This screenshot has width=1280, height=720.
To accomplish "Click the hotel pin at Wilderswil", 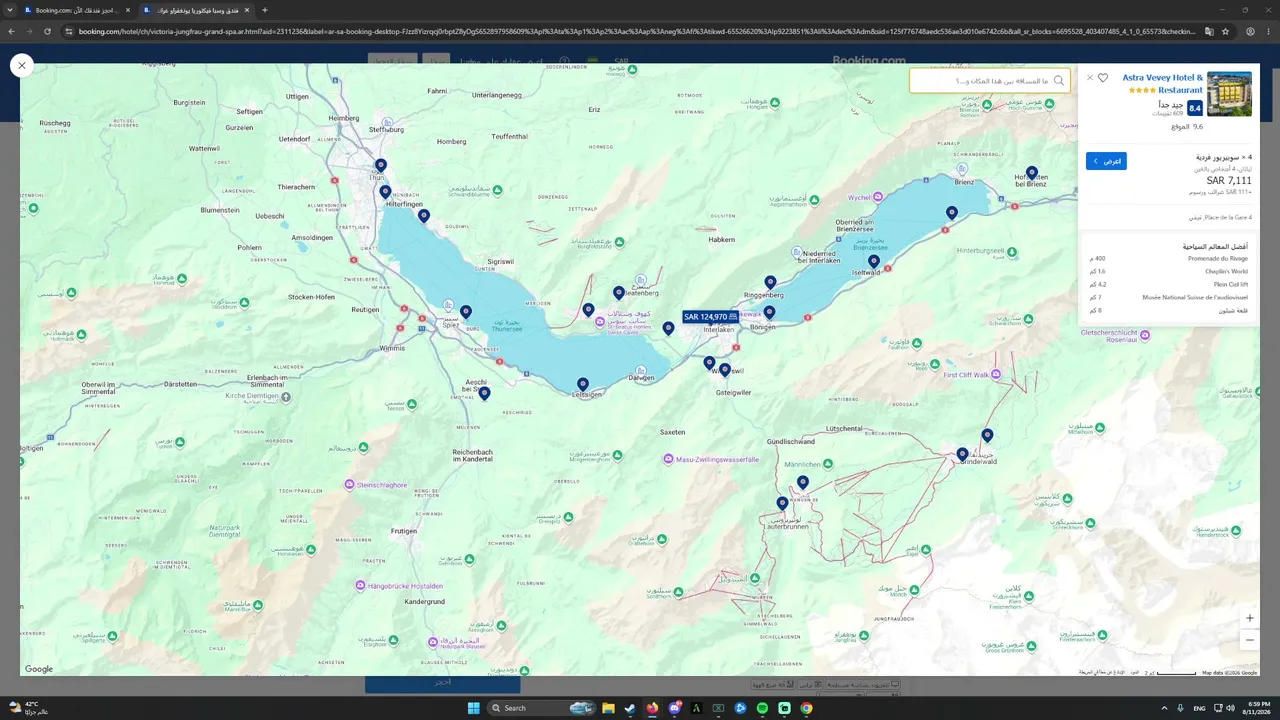I will [725, 370].
